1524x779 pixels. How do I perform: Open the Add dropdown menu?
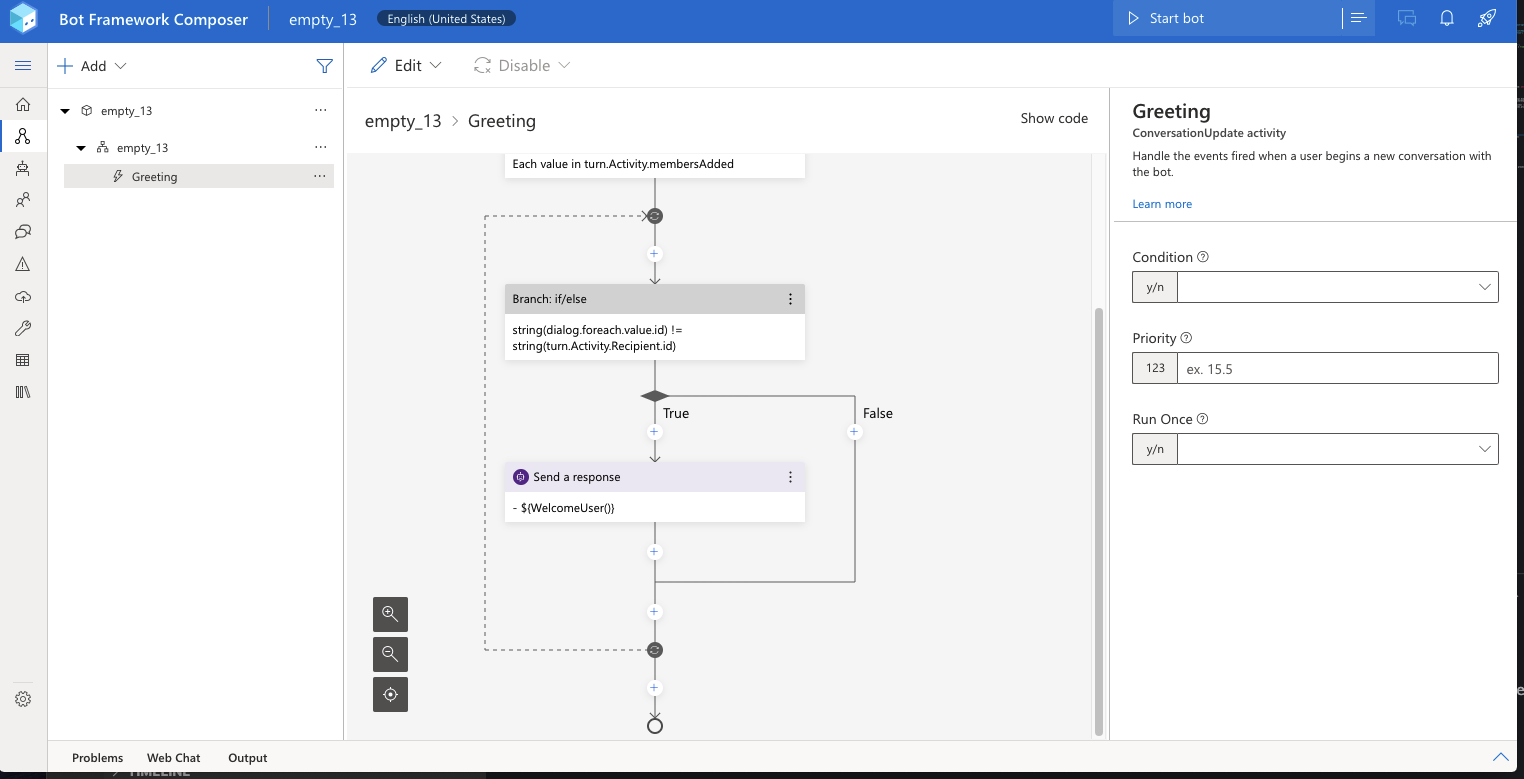[92, 66]
